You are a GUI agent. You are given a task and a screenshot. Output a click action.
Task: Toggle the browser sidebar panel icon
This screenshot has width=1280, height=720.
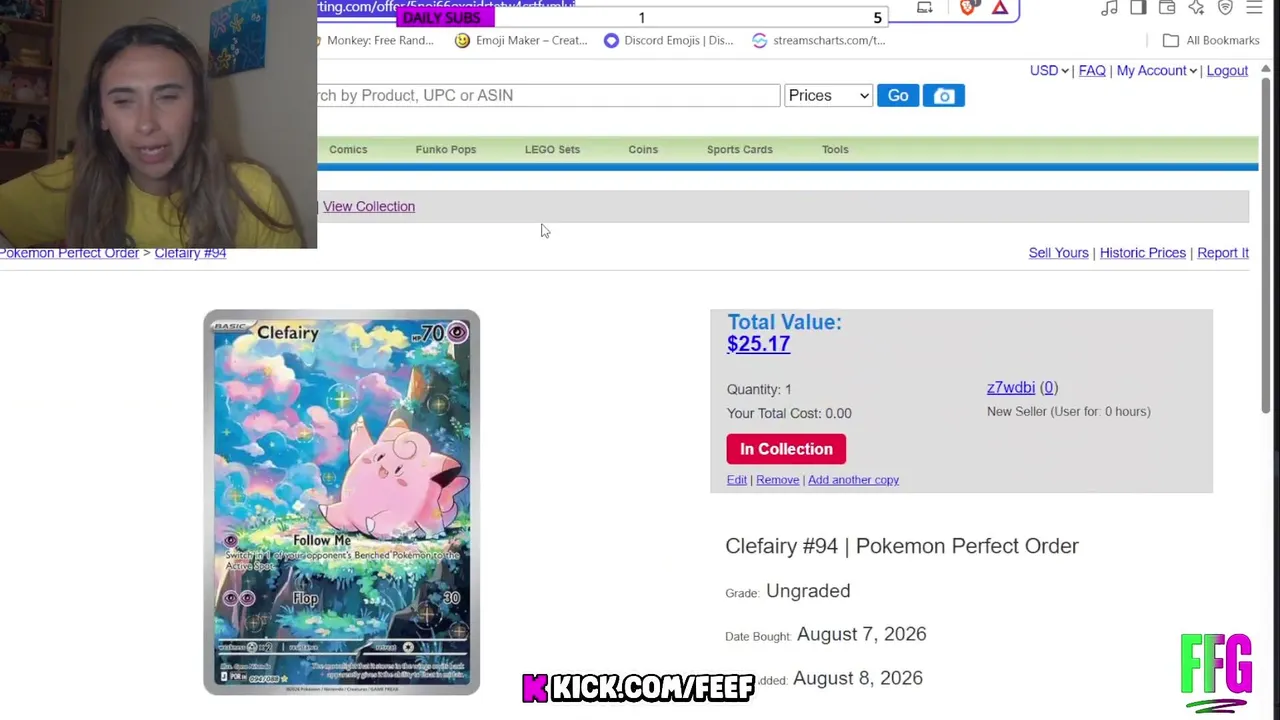[1138, 8]
